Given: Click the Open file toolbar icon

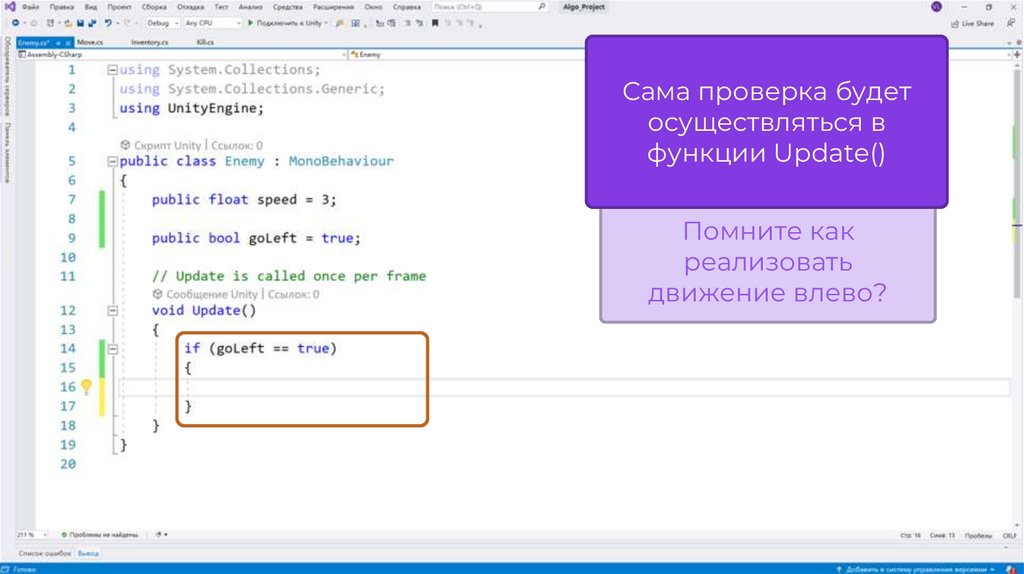Looking at the screenshot, I should coord(67,23).
